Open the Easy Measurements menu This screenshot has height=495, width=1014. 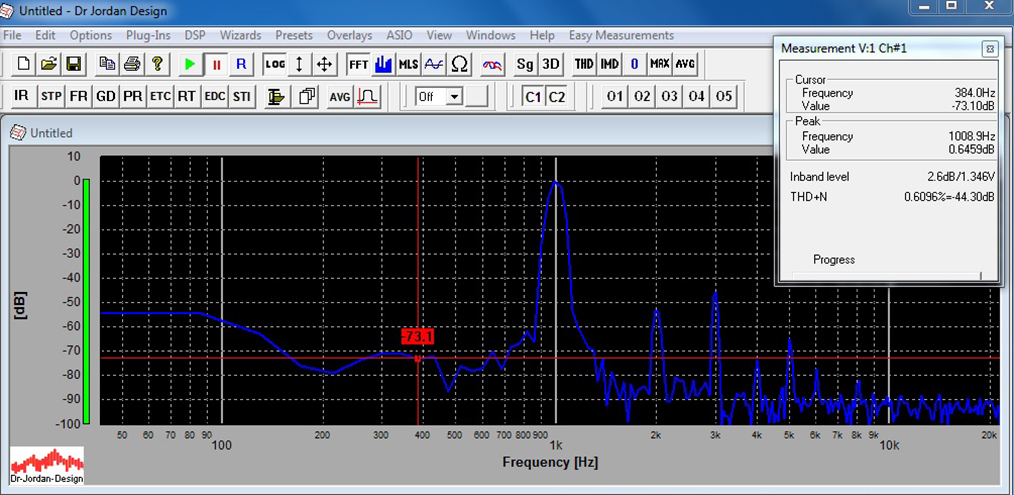(621, 35)
